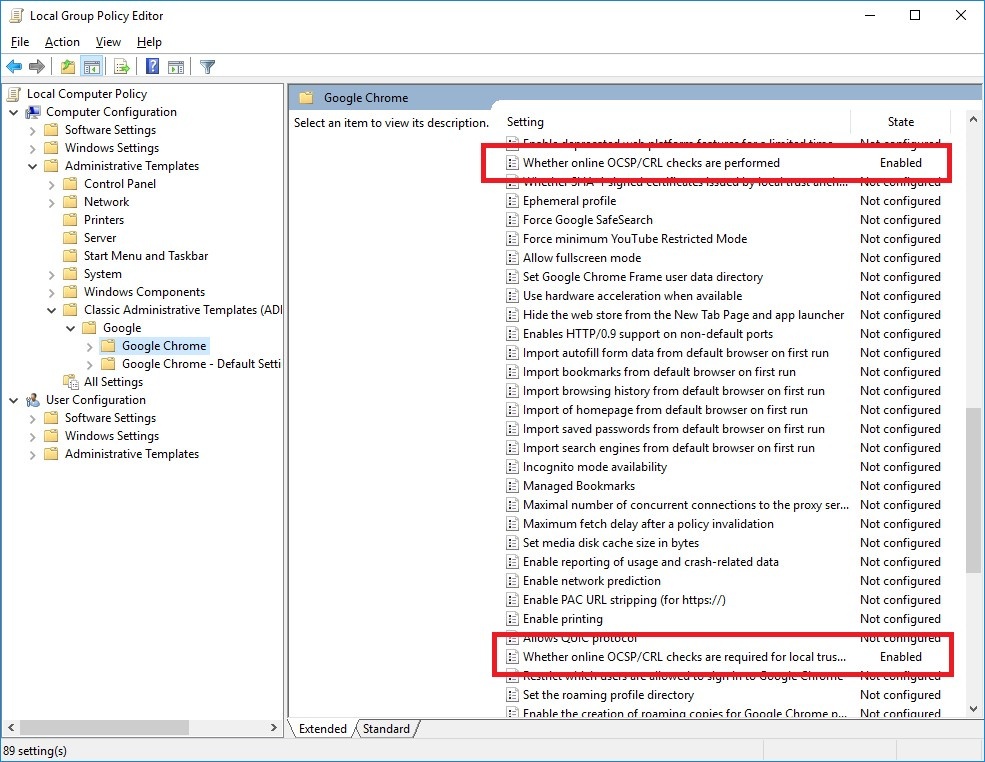The width and height of the screenshot is (985, 762).
Task: Collapse the Google folder node
Action: [70, 329]
